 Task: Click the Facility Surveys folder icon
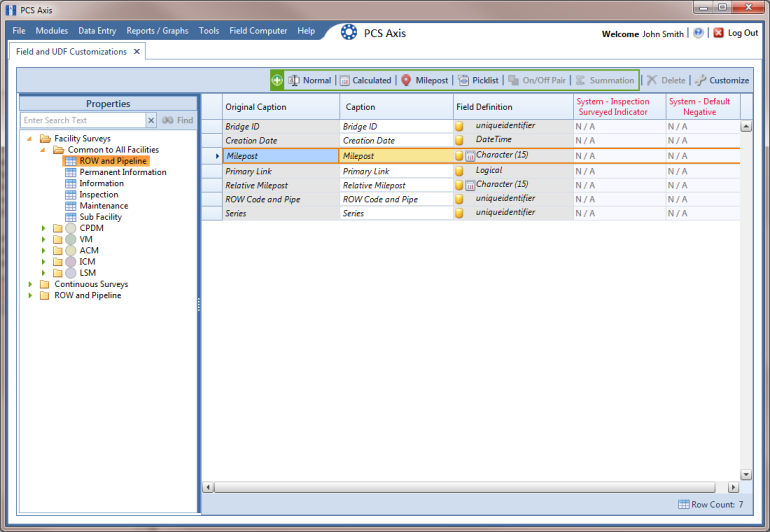45,139
